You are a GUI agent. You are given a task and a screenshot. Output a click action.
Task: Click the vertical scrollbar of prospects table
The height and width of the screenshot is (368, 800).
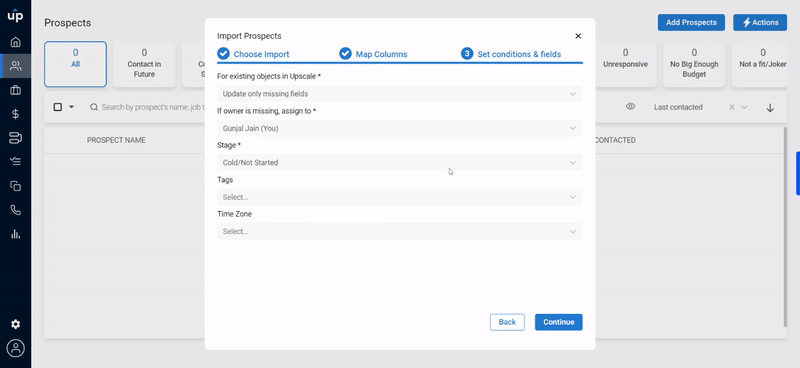click(x=785, y=227)
